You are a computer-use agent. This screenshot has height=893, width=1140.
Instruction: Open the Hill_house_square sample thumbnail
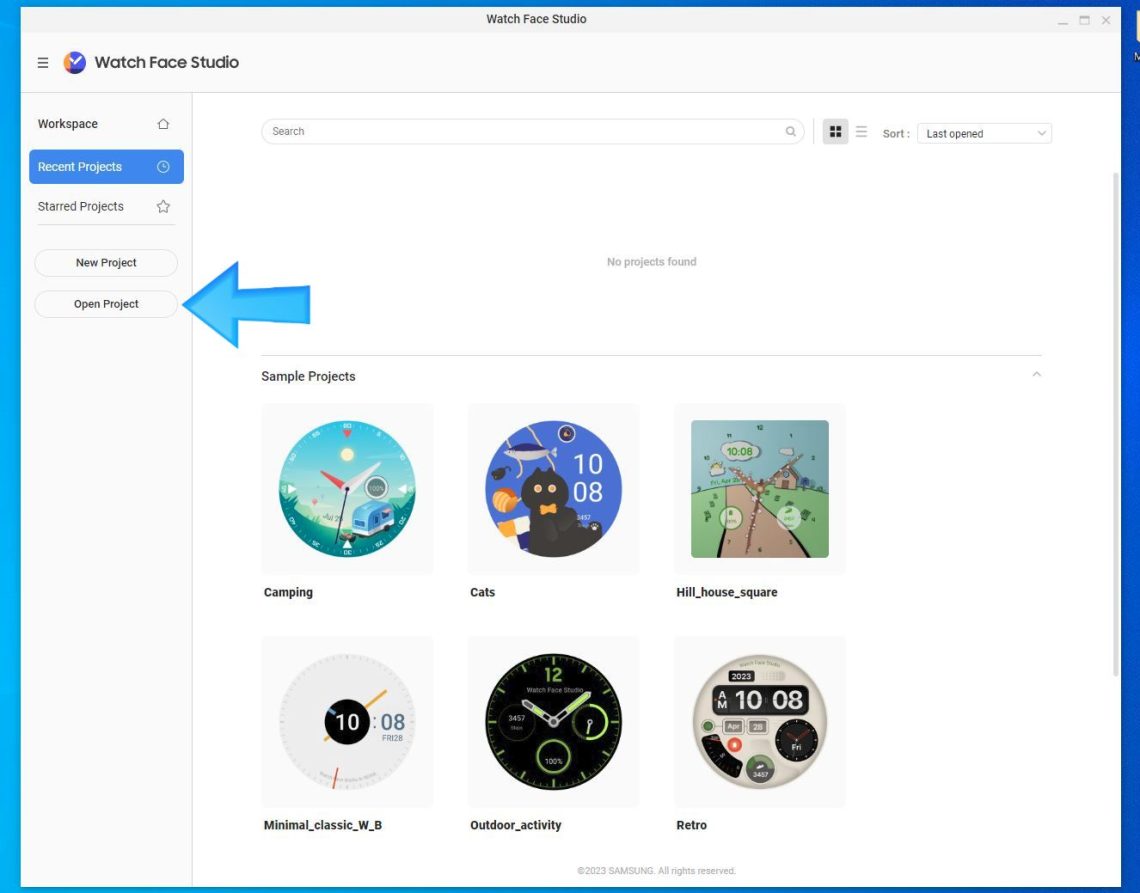760,489
